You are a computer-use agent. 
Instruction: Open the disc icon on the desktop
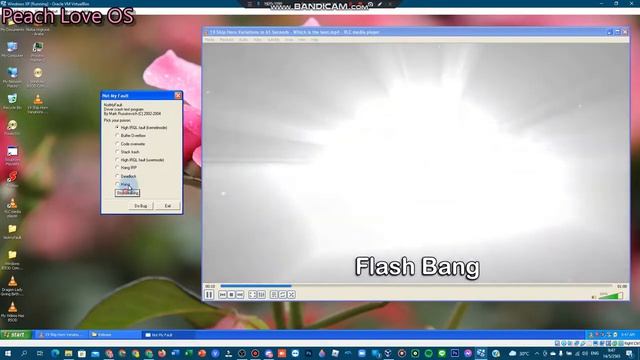click(12, 127)
